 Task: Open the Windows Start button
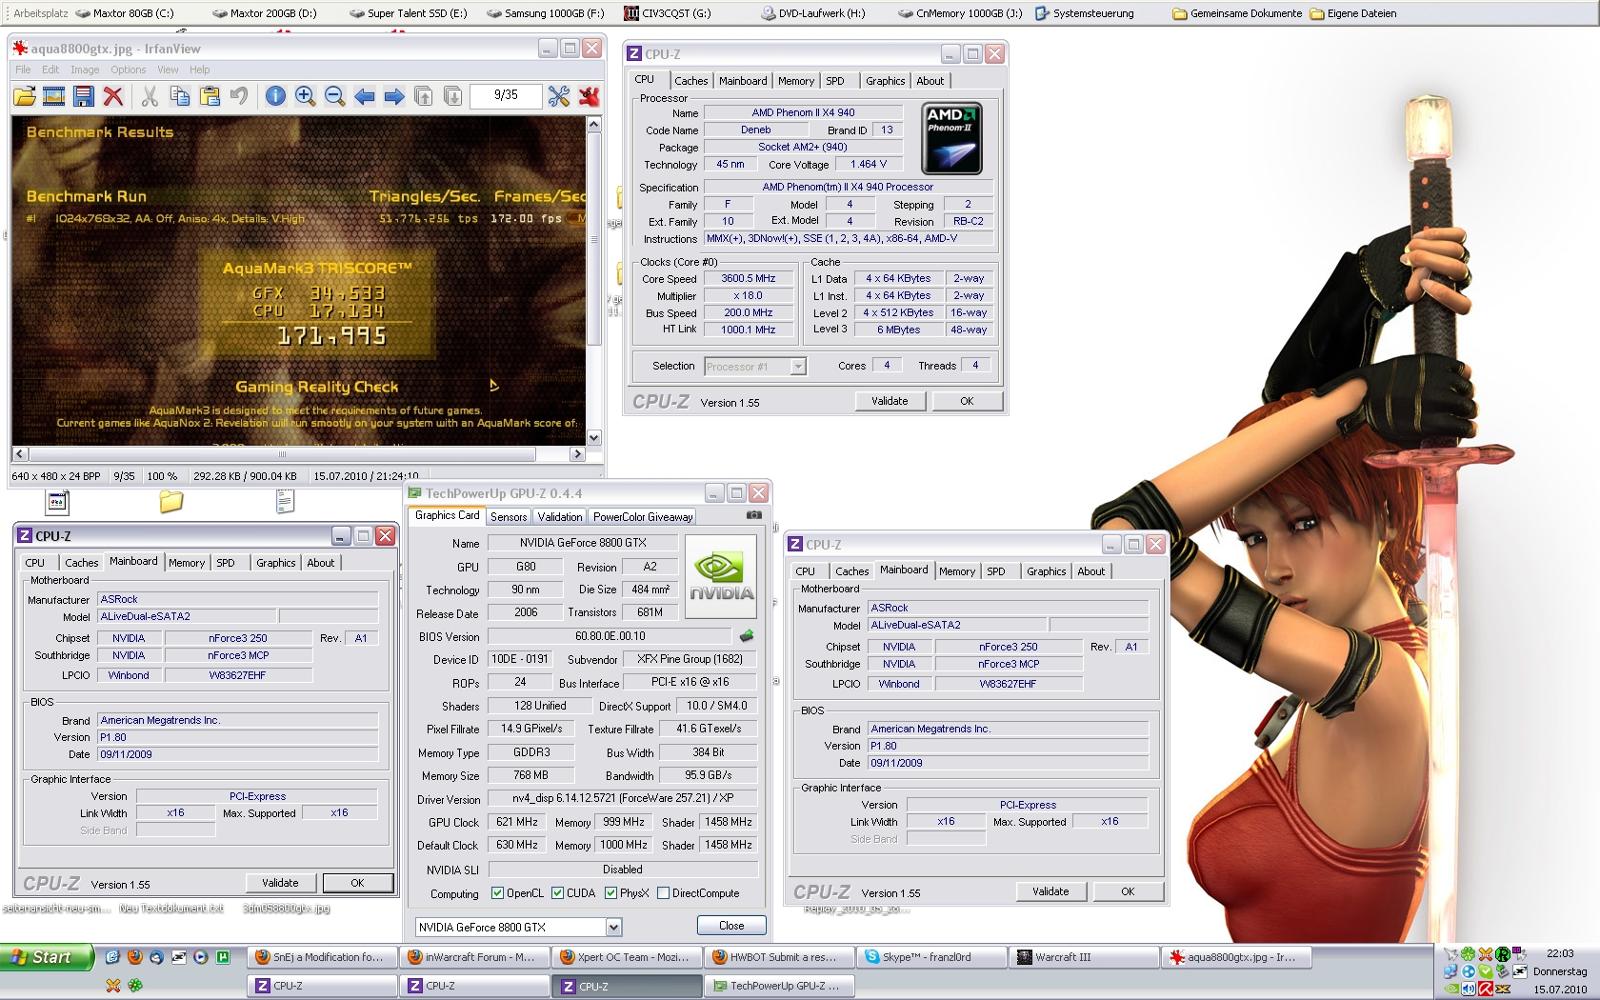pyautogui.click(x=47, y=957)
